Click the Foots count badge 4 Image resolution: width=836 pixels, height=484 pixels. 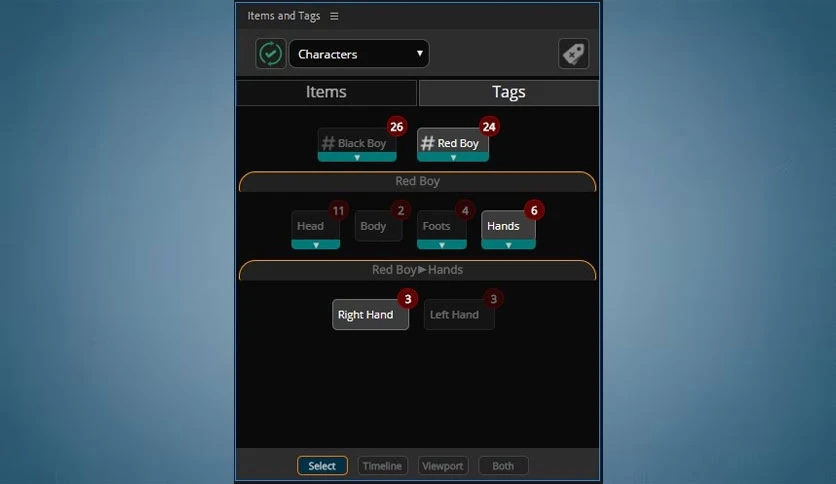(465, 211)
